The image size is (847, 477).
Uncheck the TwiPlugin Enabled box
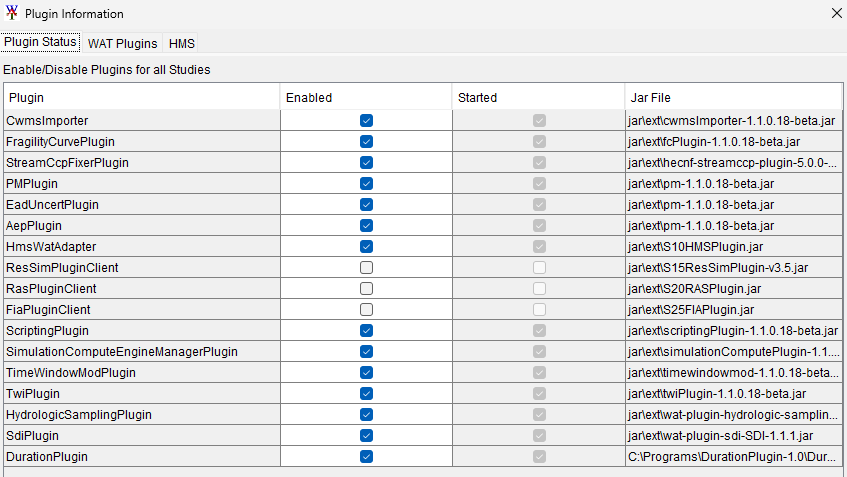pos(366,394)
